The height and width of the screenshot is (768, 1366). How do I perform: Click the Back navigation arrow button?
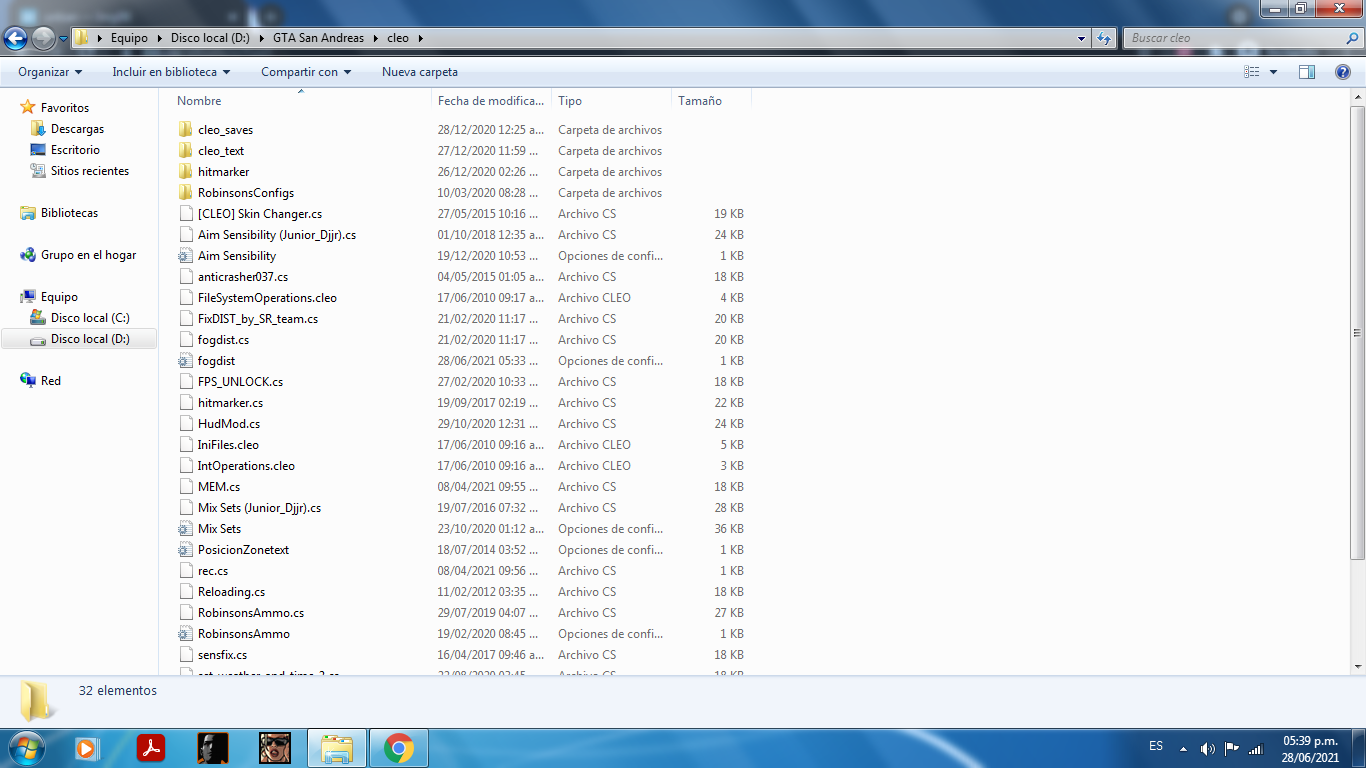16,38
